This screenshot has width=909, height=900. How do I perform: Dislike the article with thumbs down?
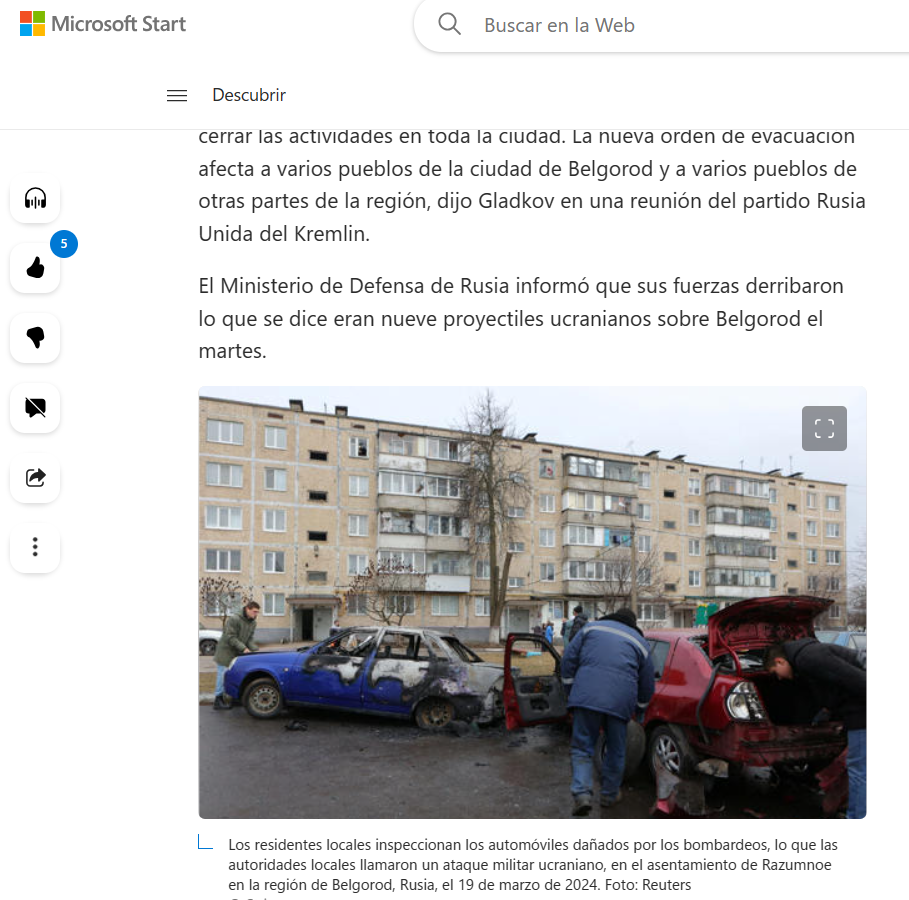tap(35, 338)
